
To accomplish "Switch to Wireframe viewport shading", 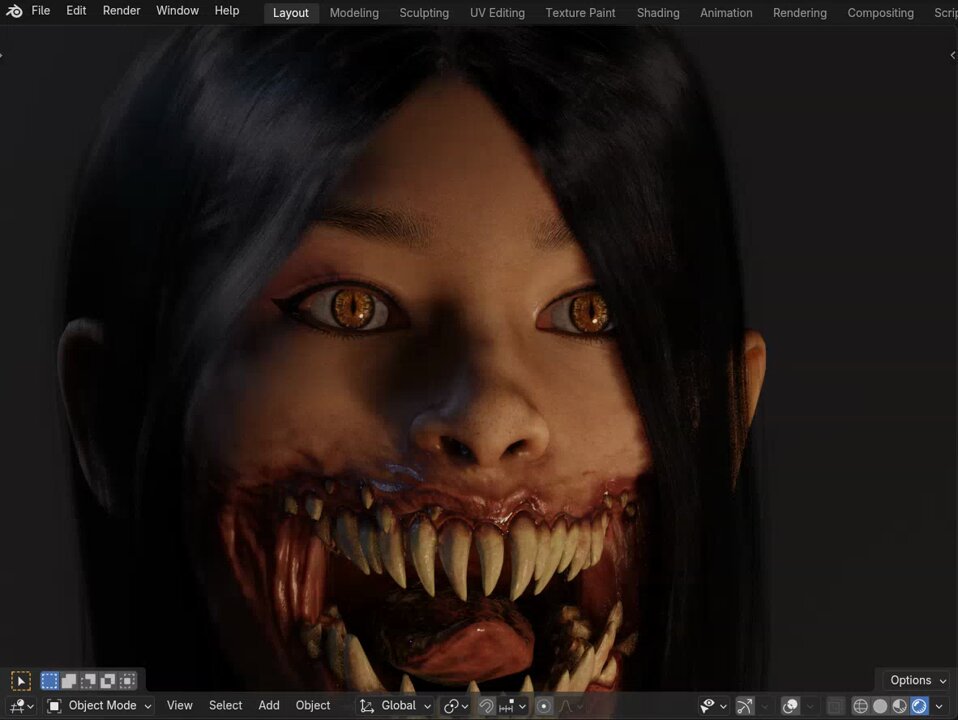I will coord(860,706).
